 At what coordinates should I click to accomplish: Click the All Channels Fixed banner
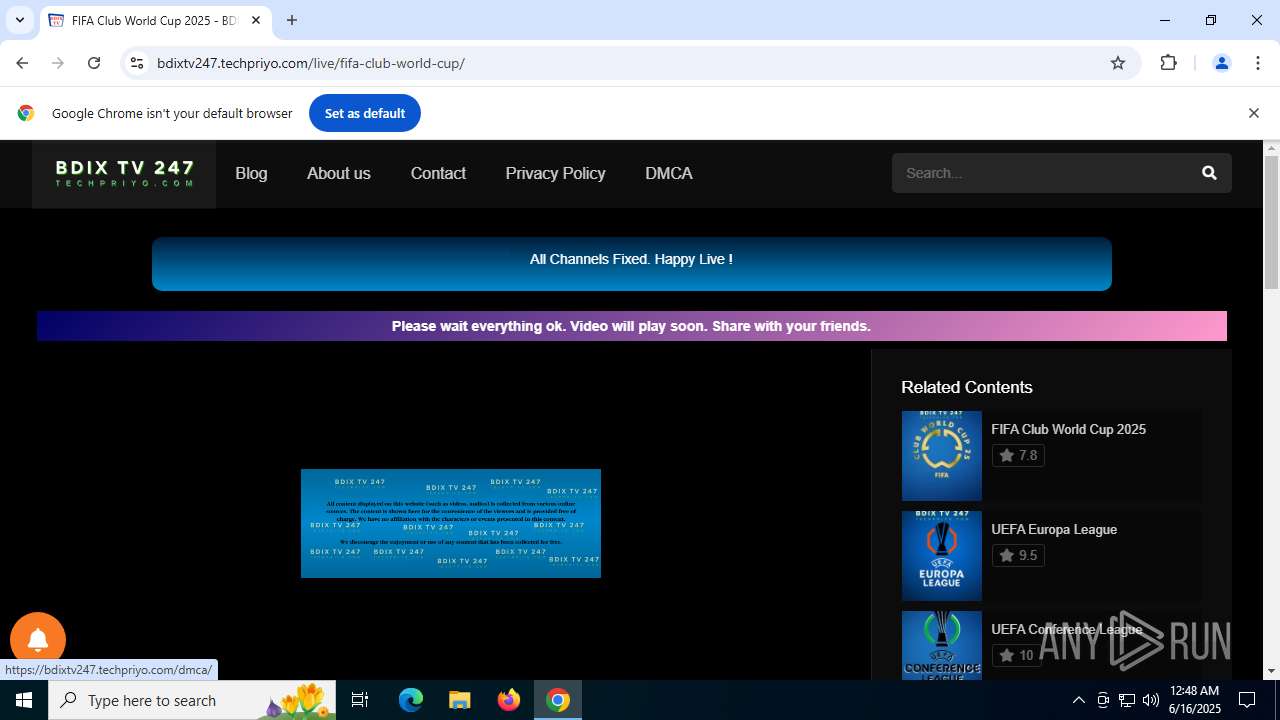pyautogui.click(x=632, y=264)
